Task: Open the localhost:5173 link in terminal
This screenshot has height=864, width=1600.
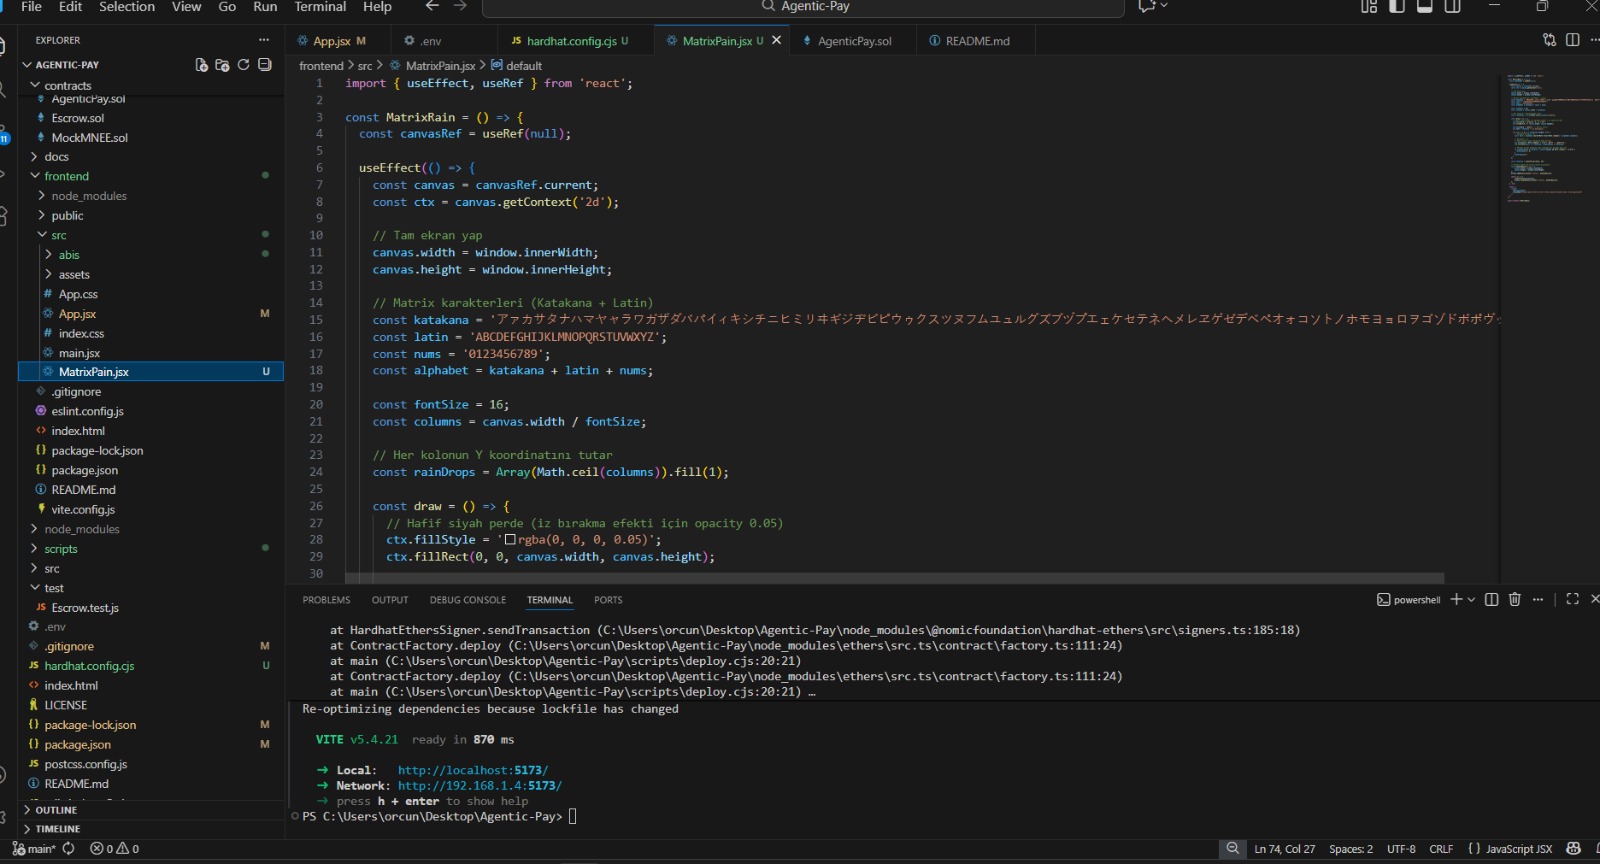Action: click(x=472, y=770)
